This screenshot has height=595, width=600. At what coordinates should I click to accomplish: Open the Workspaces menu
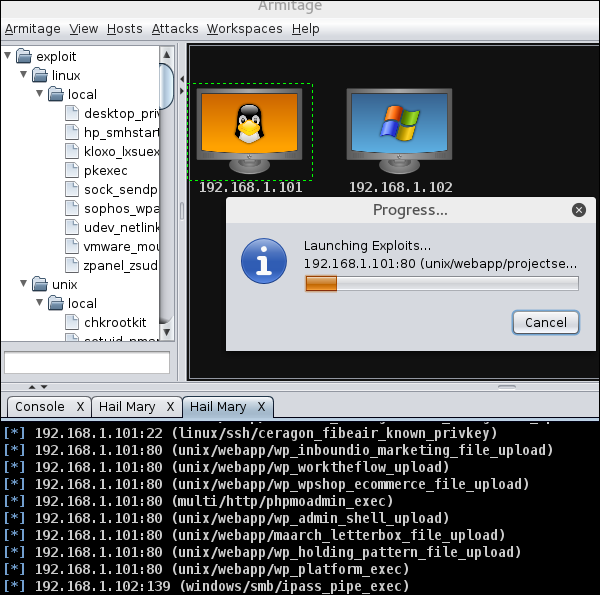point(244,29)
